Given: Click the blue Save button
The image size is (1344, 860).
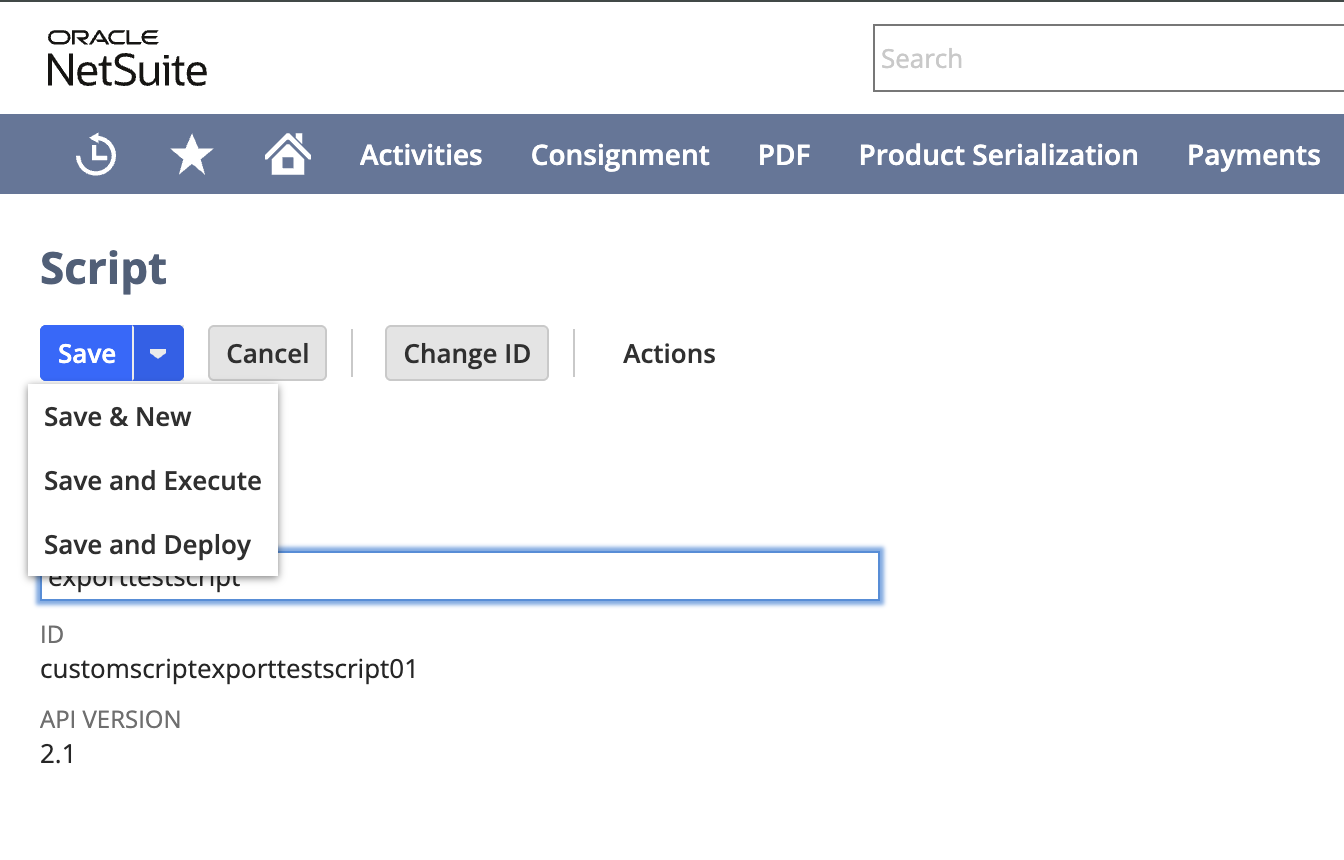Looking at the screenshot, I should point(86,353).
